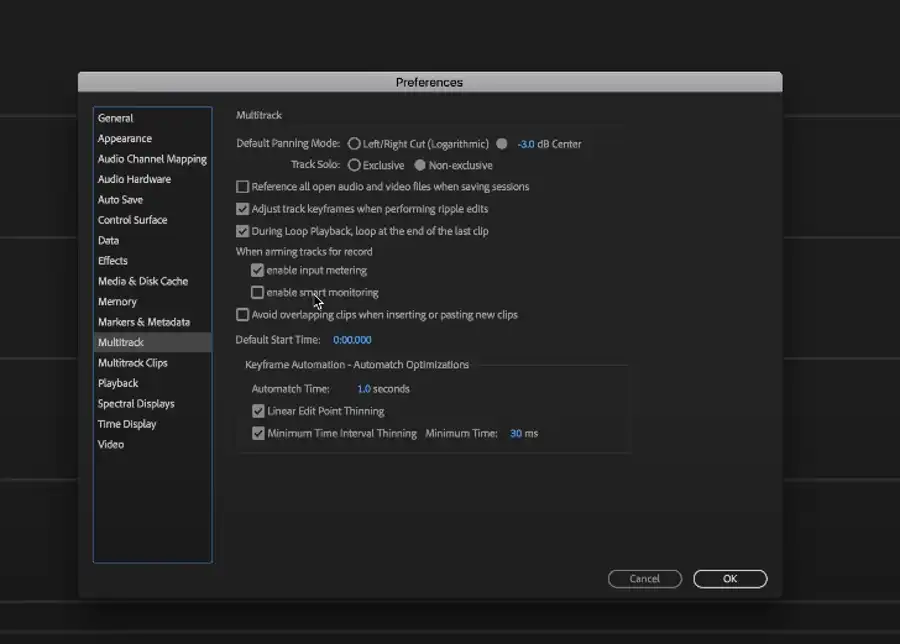Choose the -3.0 dB Center panning mode
This screenshot has width=900, height=644.
[502, 143]
